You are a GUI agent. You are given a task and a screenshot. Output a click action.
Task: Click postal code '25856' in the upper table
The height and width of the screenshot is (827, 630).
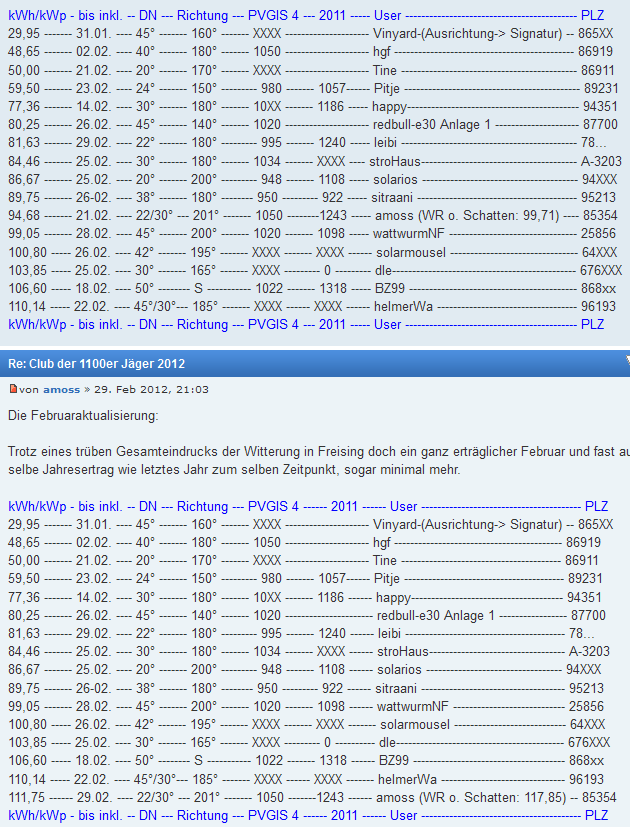click(598, 234)
